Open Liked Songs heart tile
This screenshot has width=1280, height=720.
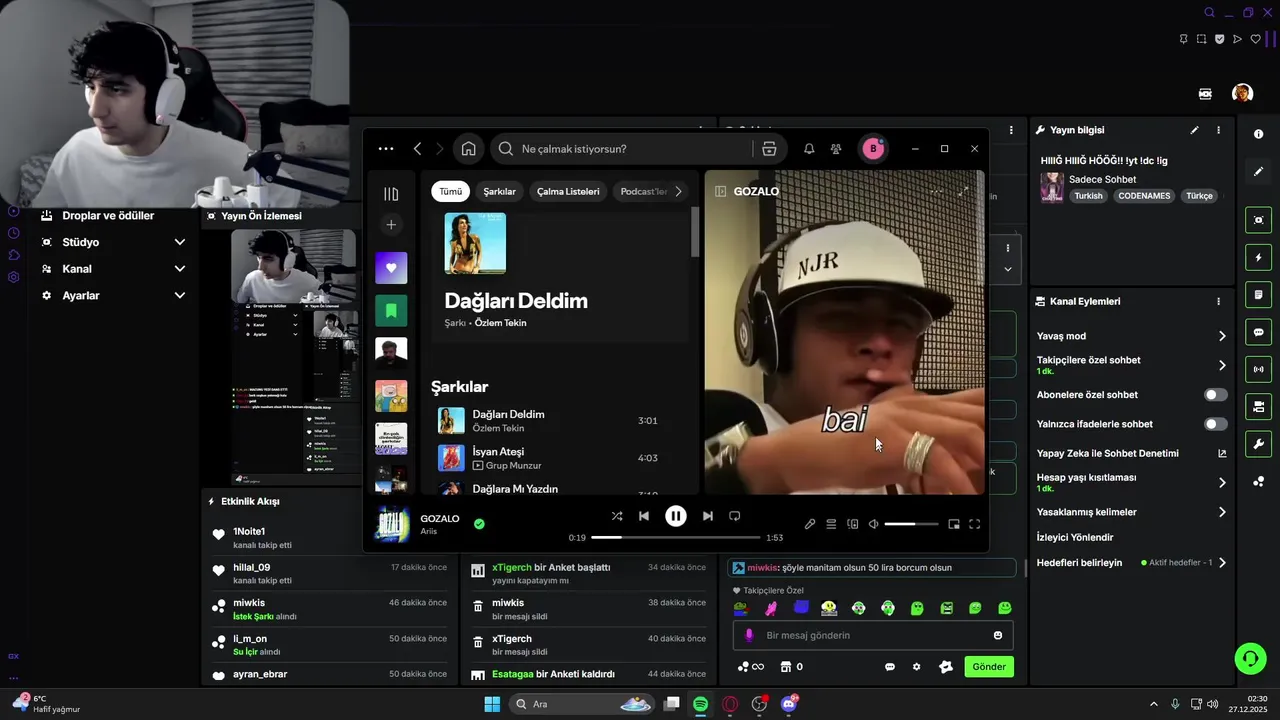391,268
